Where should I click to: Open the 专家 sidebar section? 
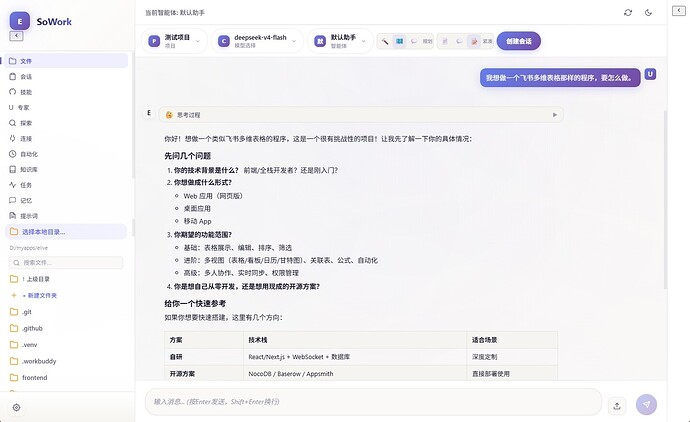[66, 107]
